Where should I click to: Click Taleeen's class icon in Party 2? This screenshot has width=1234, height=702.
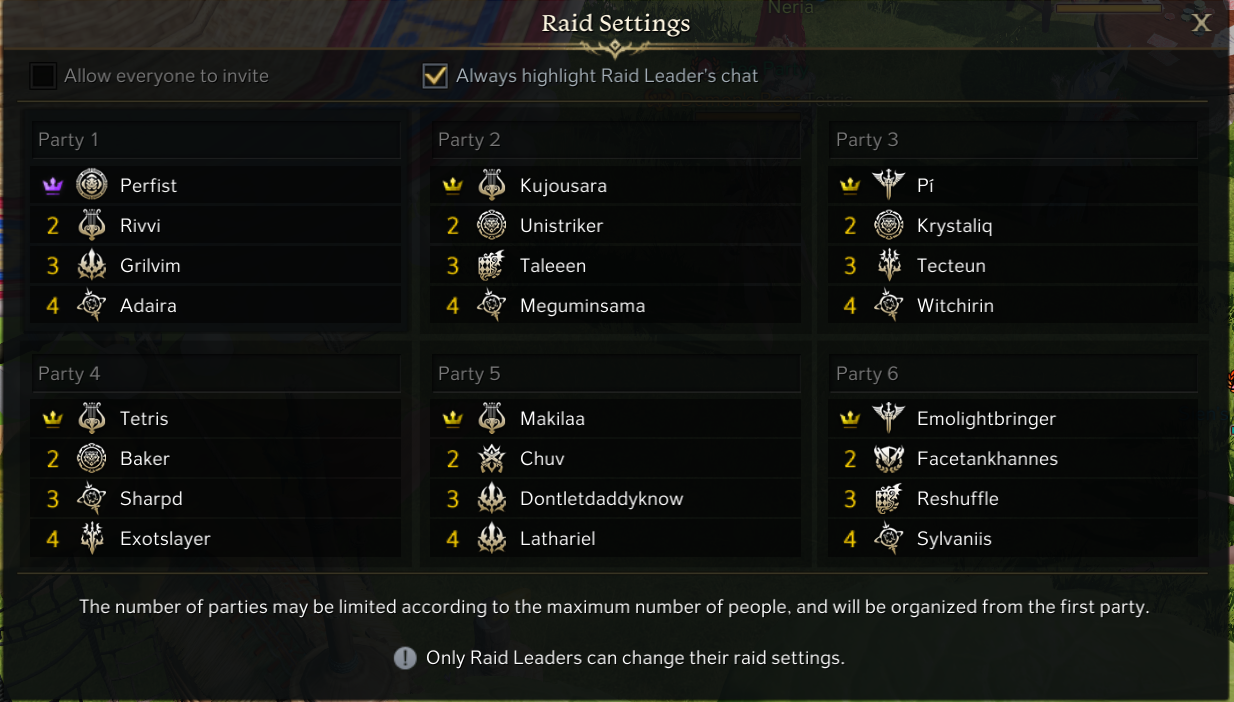pos(491,265)
